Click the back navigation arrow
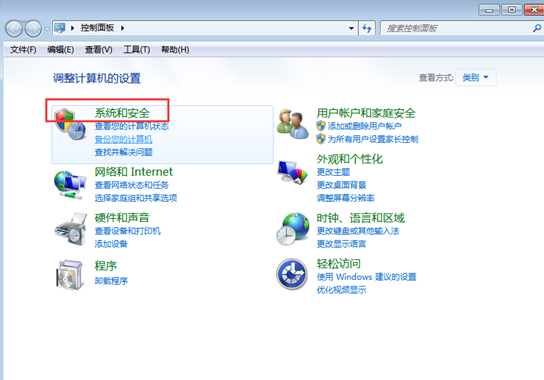Viewport: 544px width, 380px height. [14, 28]
